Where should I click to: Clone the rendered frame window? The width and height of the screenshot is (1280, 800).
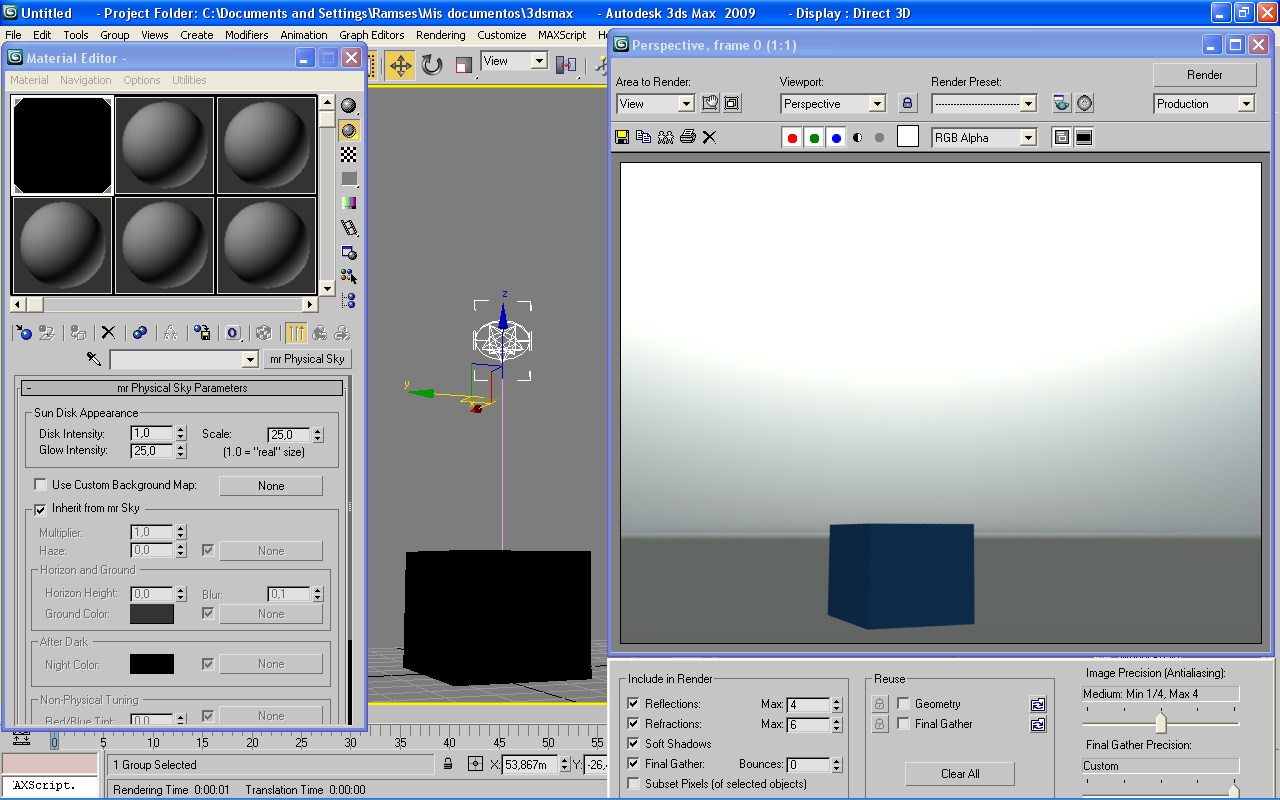666,137
